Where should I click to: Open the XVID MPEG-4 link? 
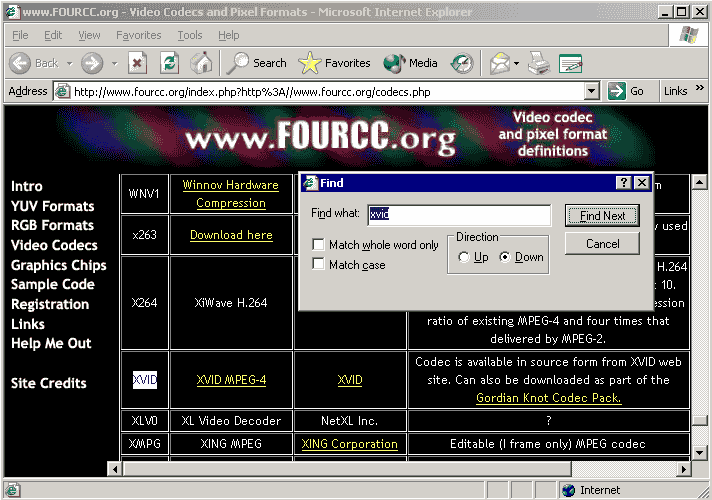[x=231, y=380]
